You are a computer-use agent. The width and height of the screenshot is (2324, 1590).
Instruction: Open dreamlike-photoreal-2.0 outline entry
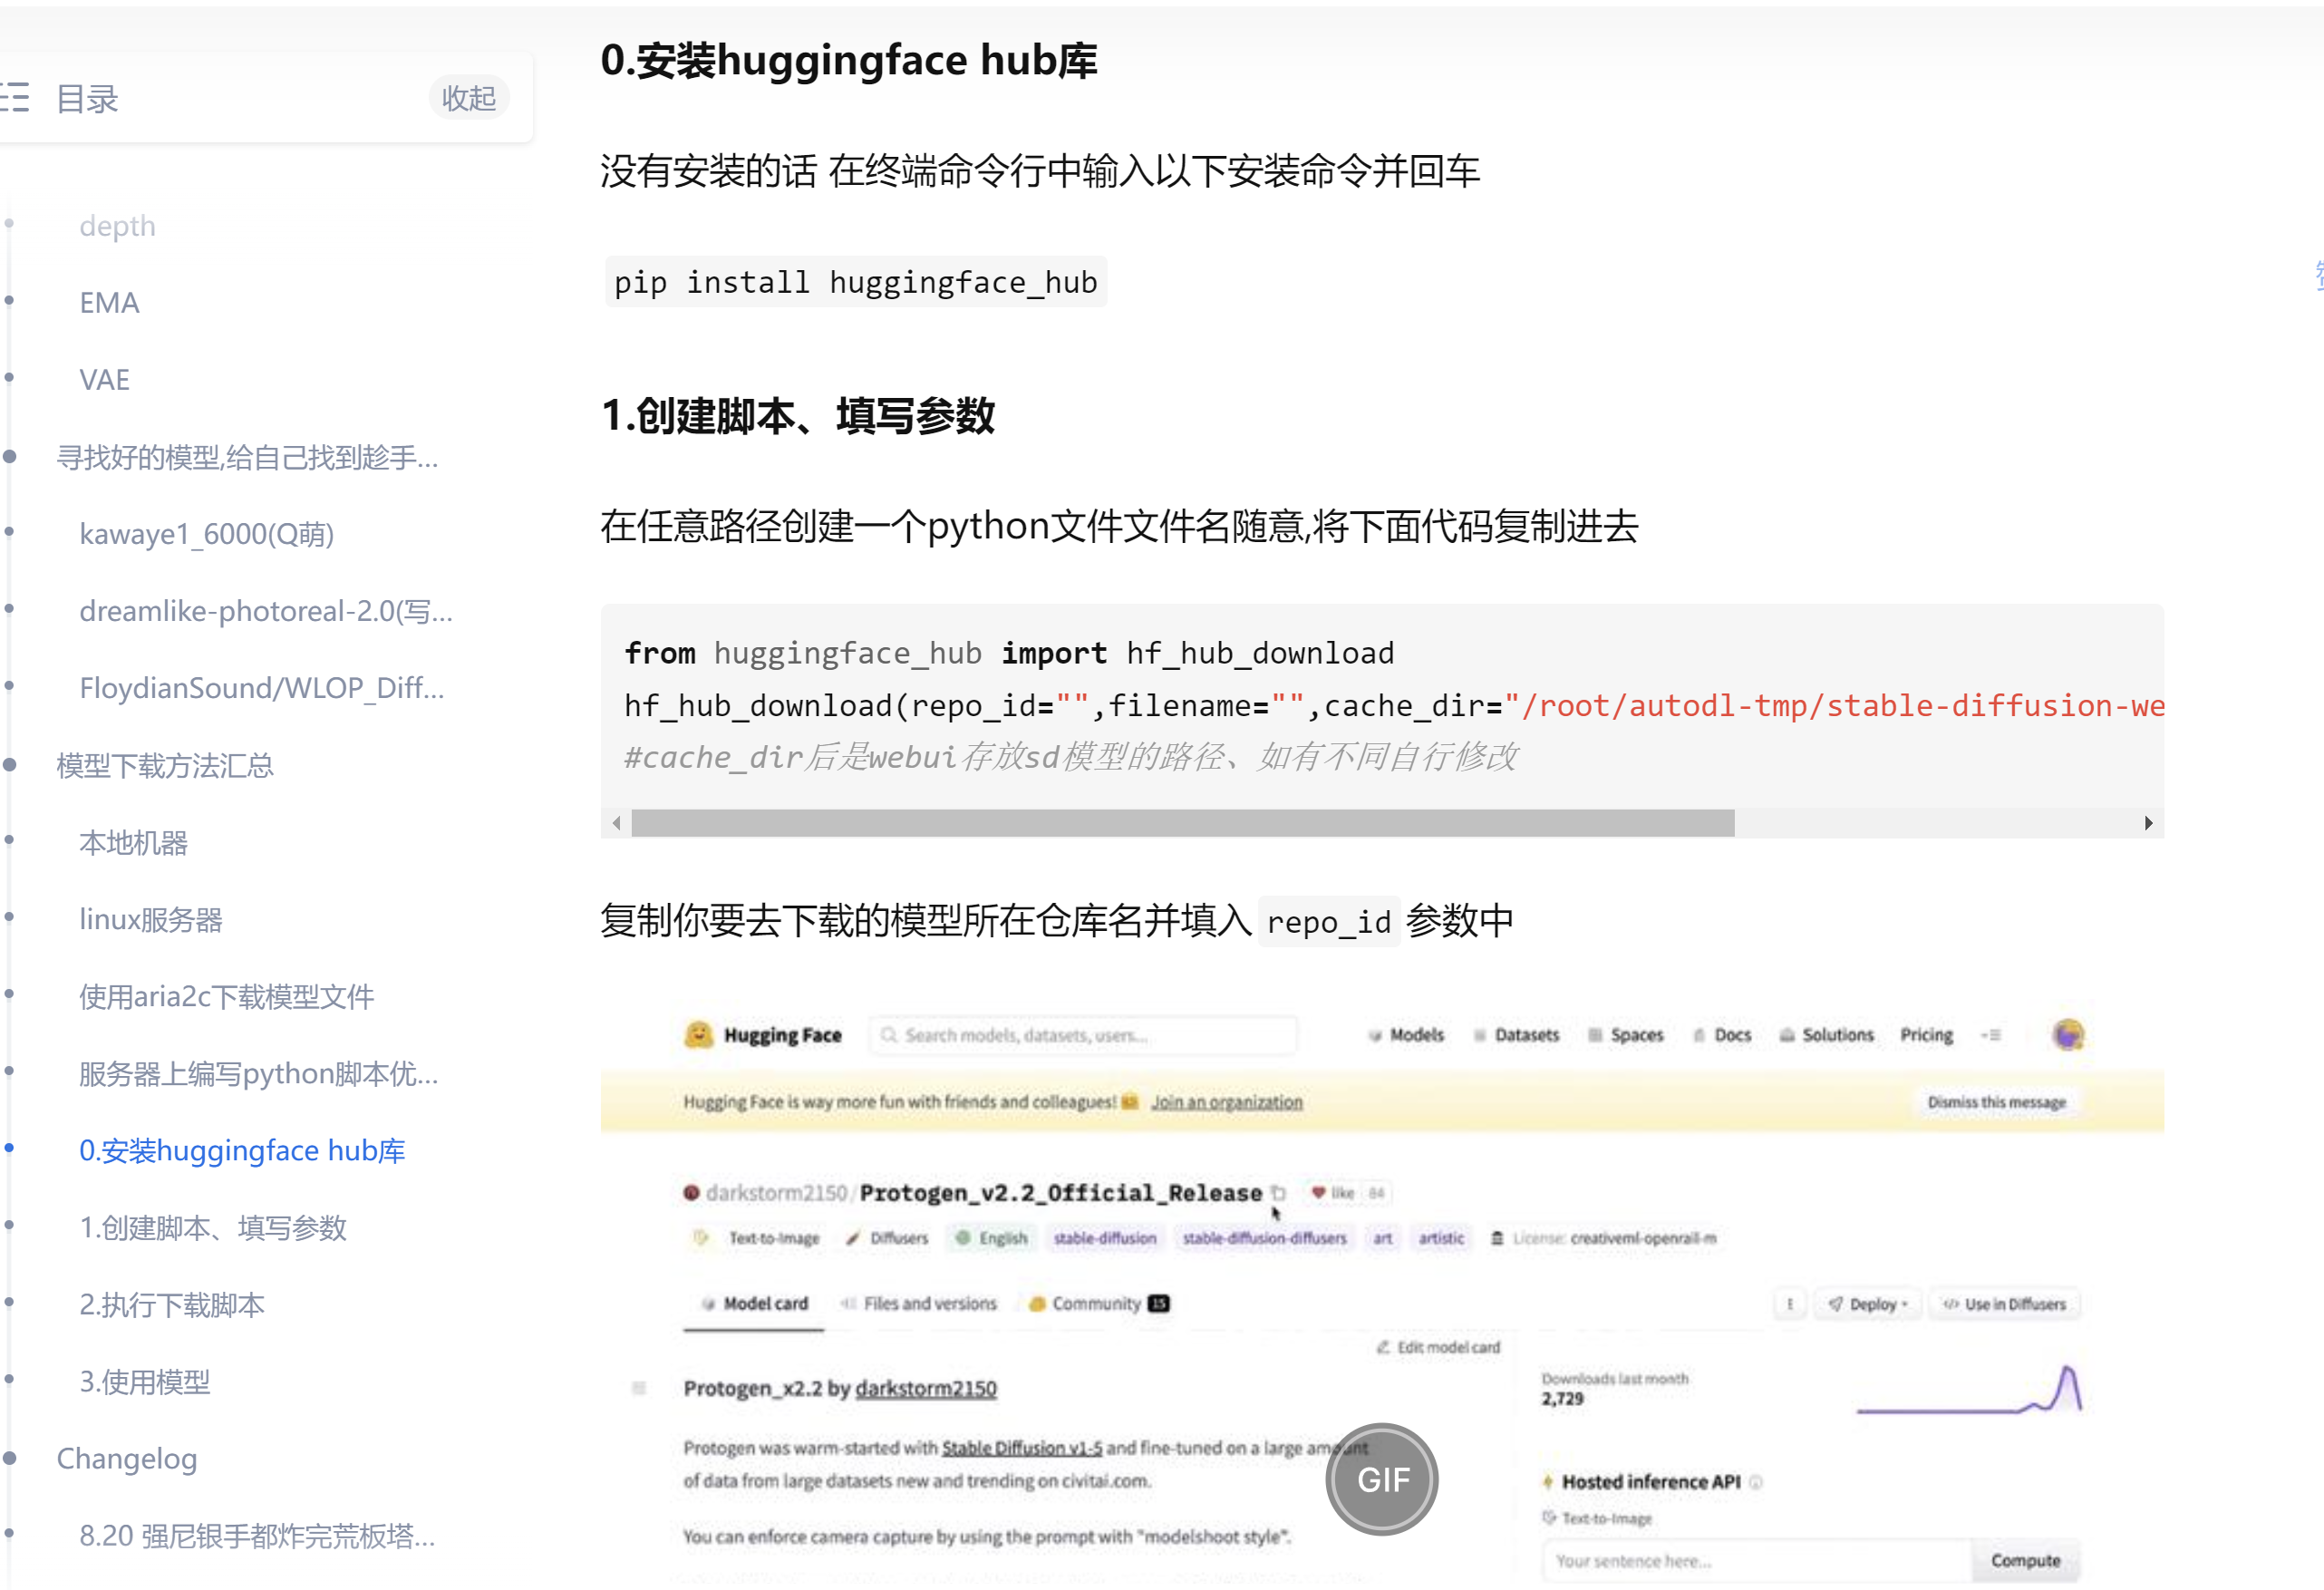[266, 611]
